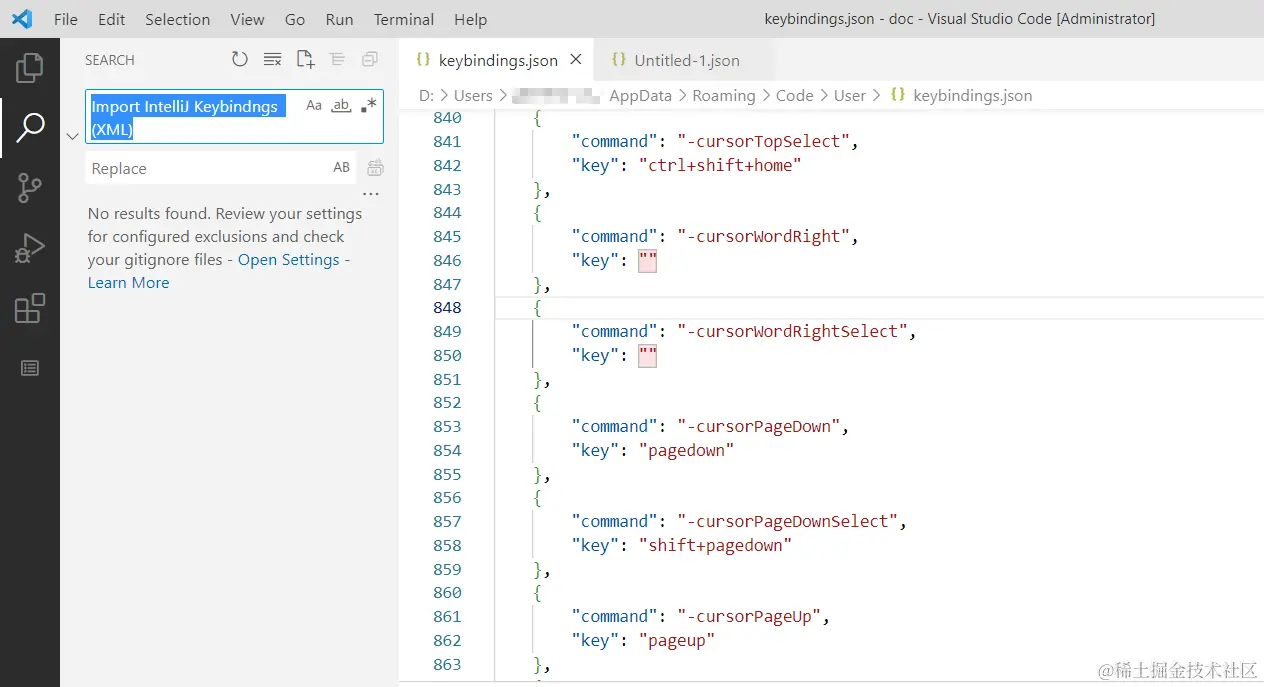Open the Go menu
The width and height of the screenshot is (1264, 687).
(295, 19)
